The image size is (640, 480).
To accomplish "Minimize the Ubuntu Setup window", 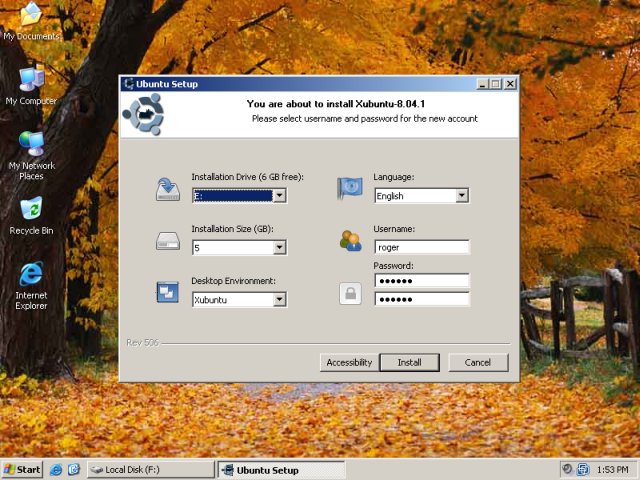I will [482, 84].
